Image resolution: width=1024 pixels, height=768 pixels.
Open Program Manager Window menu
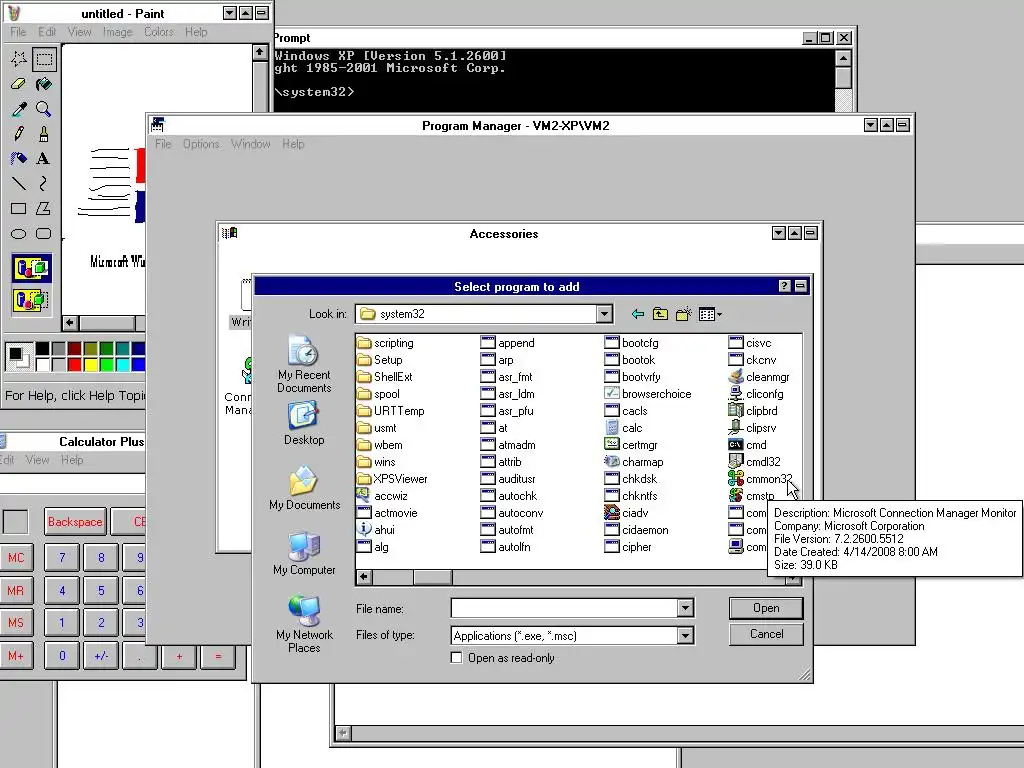pyautogui.click(x=251, y=144)
